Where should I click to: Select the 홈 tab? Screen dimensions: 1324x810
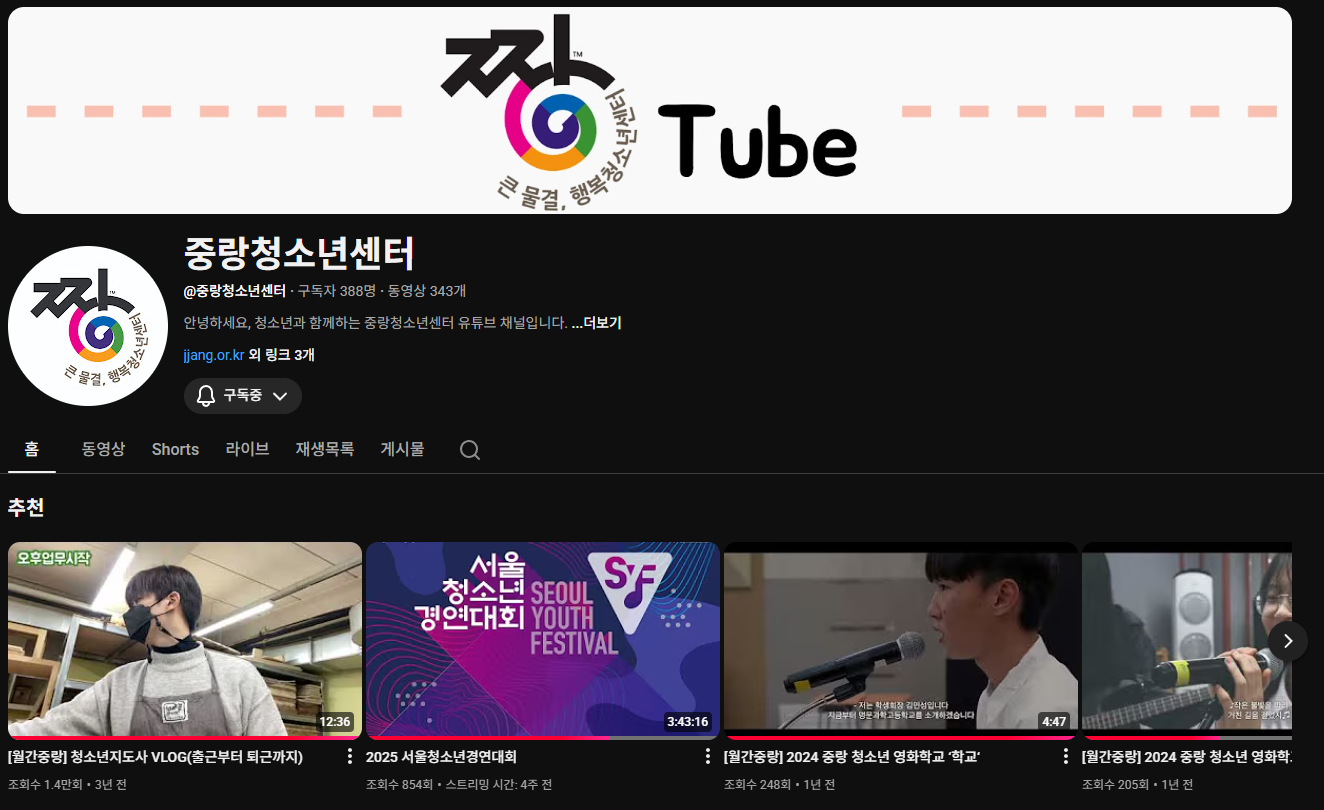point(32,449)
